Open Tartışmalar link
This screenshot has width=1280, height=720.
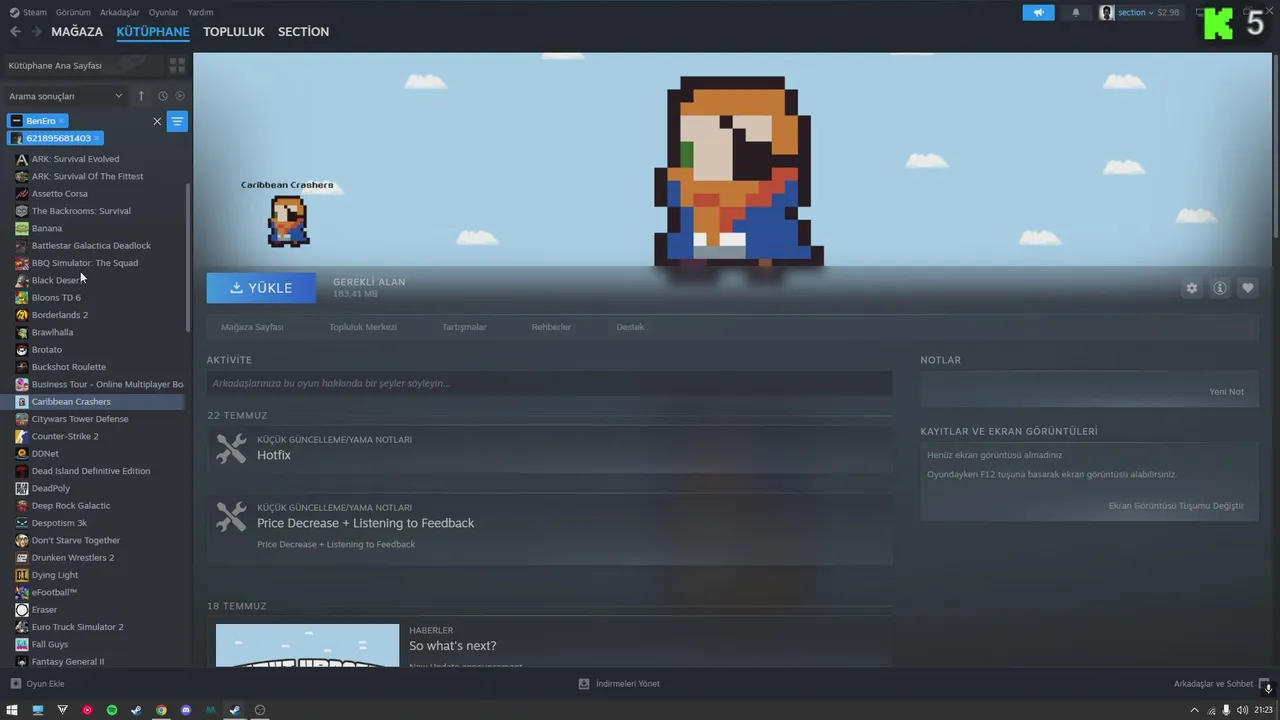pos(464,327)
